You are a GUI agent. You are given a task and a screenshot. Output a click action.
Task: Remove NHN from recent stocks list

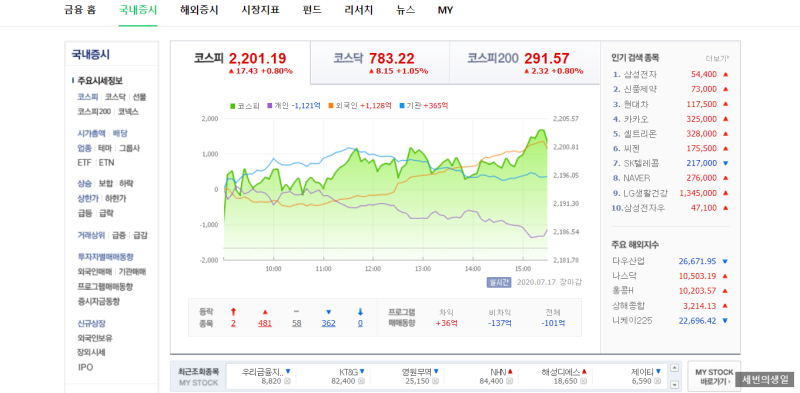[x=509, y=382]
